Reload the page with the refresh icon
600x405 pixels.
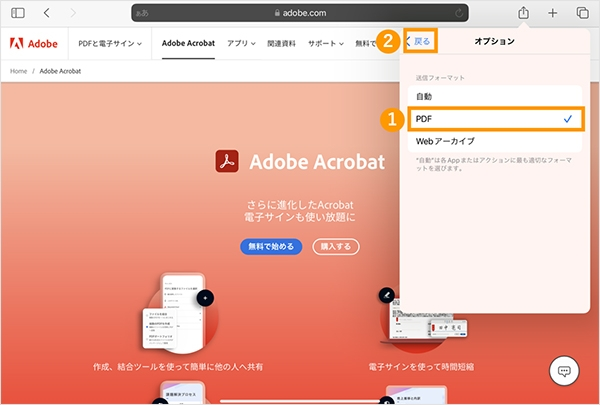458,13
